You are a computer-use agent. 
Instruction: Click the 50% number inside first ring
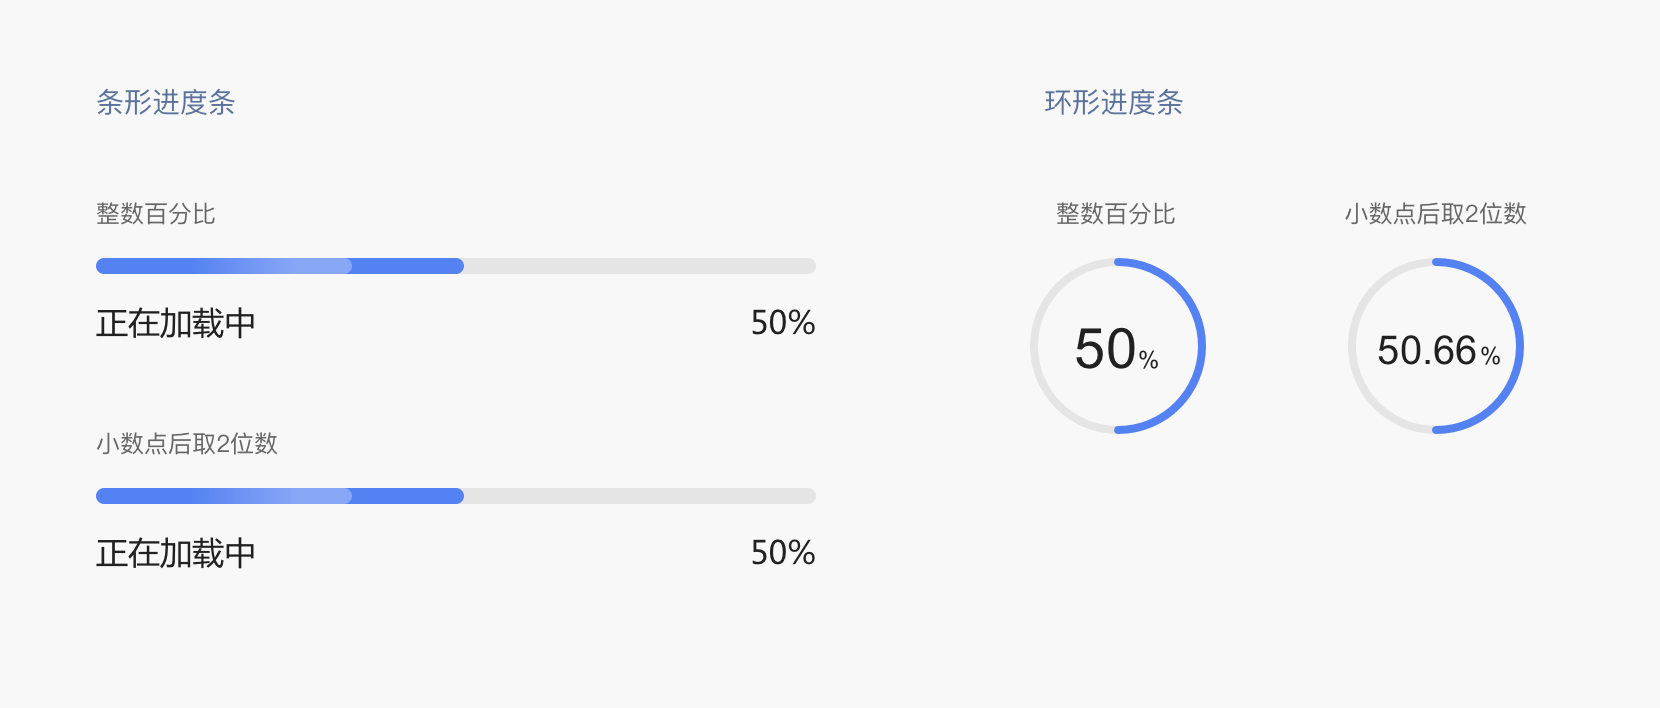click(x=1116, y=349)
